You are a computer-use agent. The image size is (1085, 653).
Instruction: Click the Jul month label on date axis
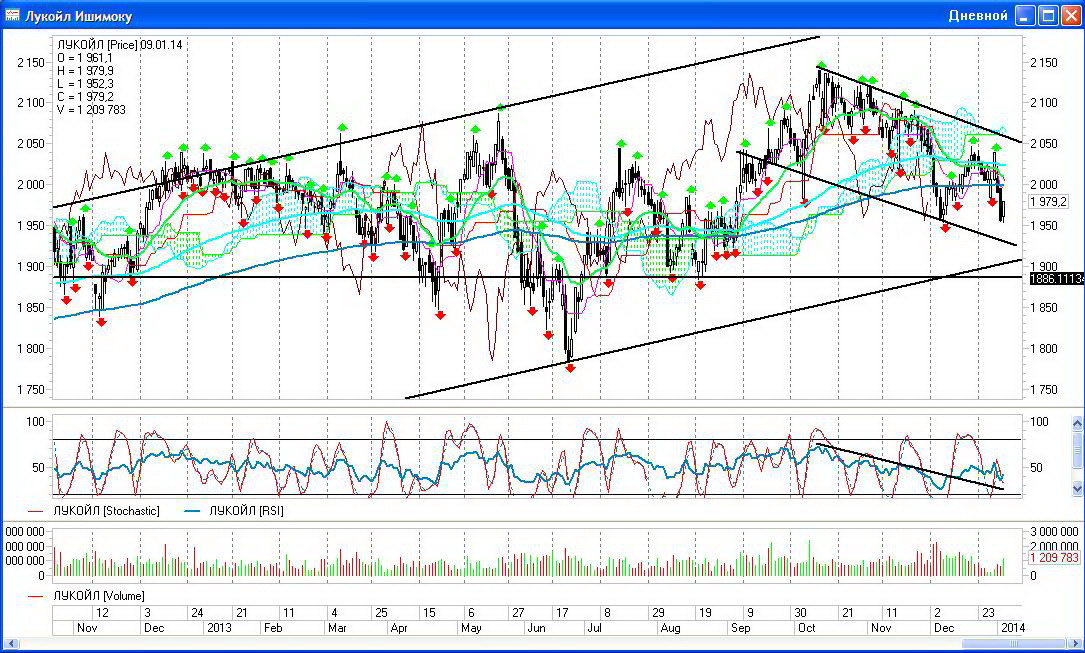[x=594, y=627]
